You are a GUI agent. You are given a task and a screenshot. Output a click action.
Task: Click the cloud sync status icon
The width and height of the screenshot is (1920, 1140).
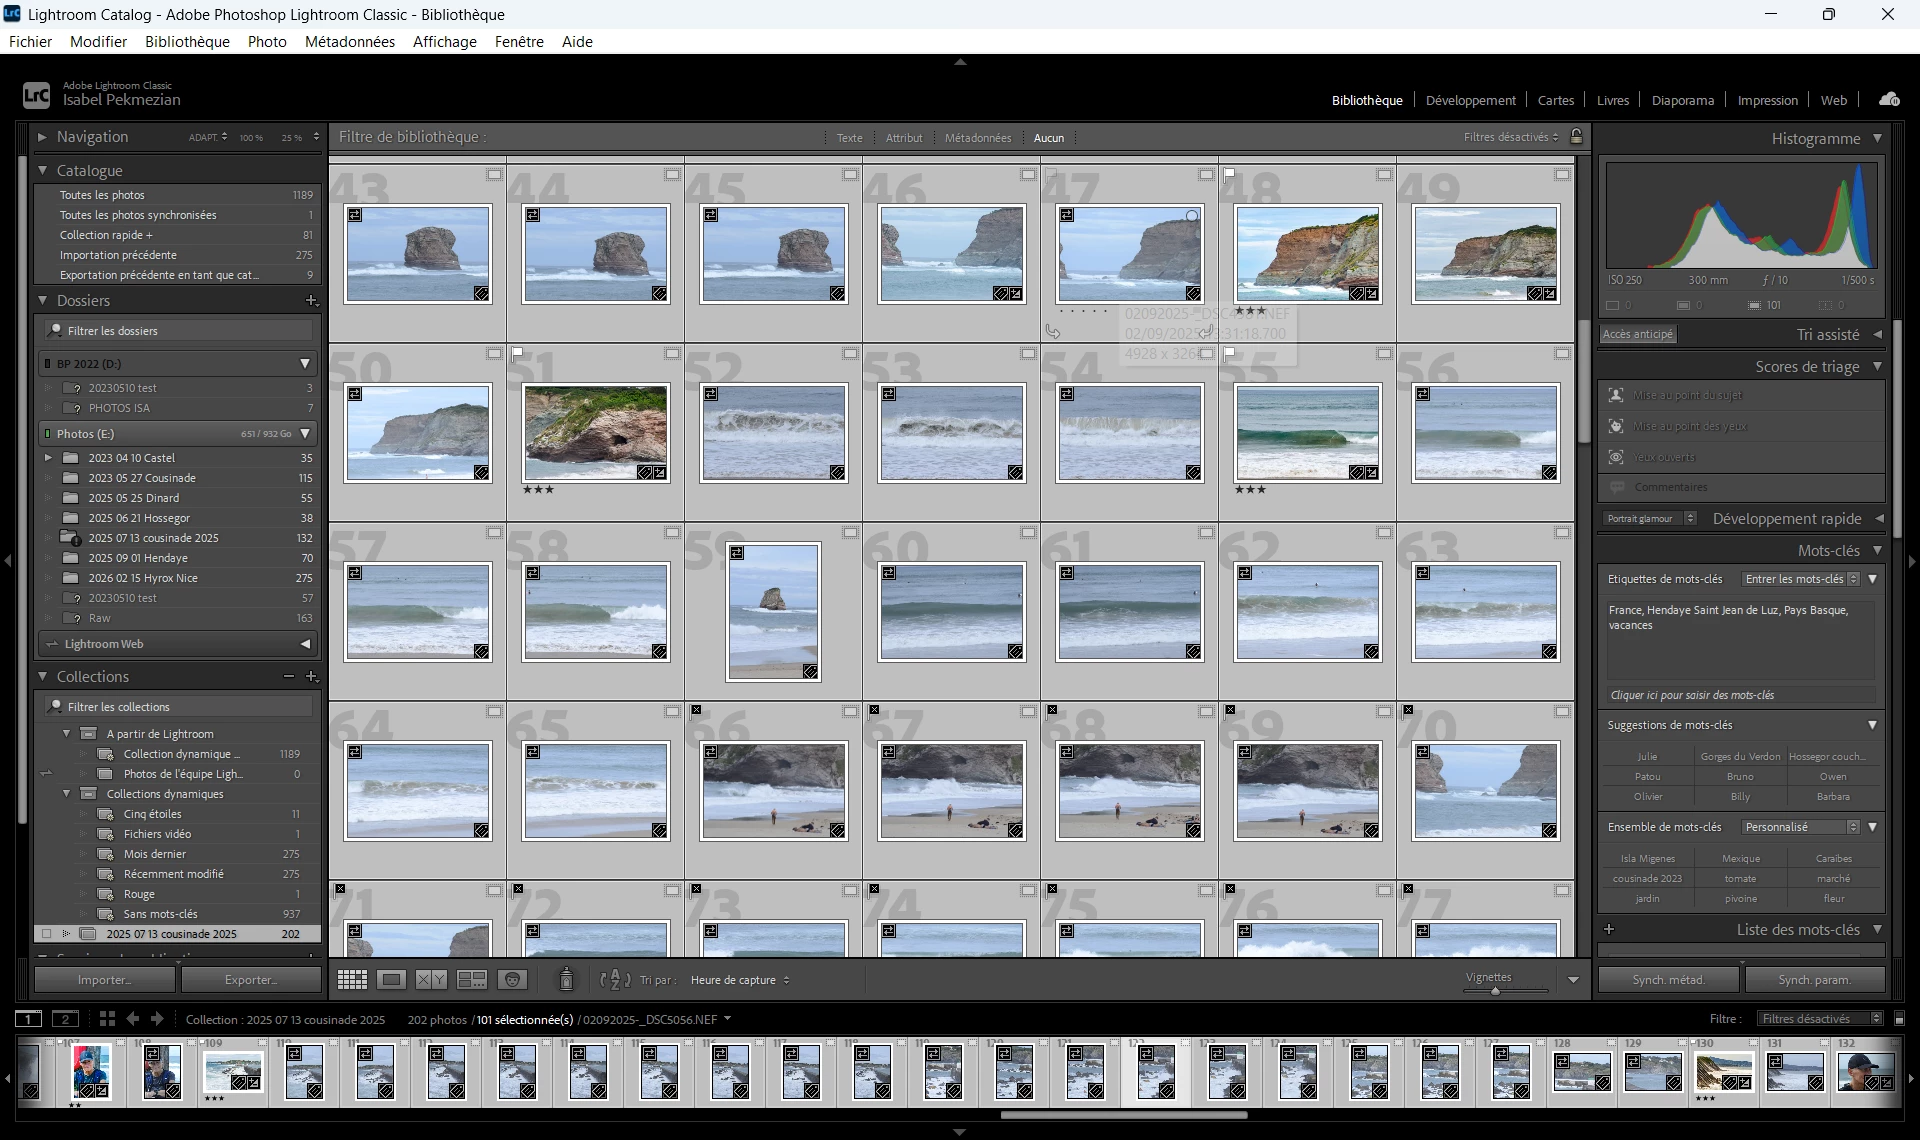coord(1889,99)
